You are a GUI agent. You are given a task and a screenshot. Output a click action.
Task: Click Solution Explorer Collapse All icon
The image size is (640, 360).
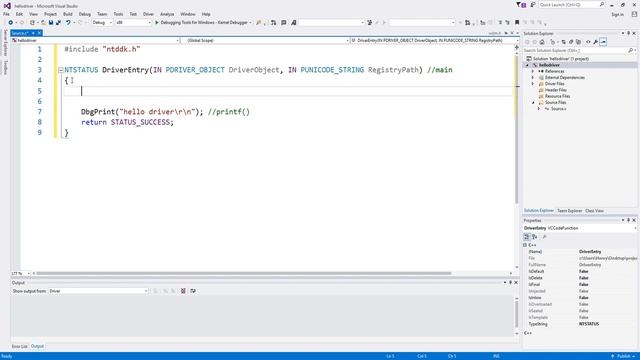point(571,42)
